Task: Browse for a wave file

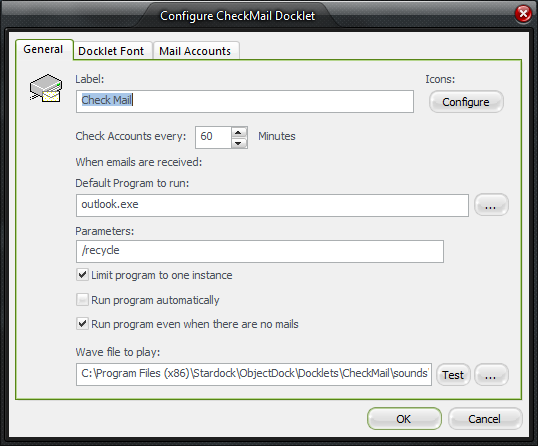Action: point(491,374)
